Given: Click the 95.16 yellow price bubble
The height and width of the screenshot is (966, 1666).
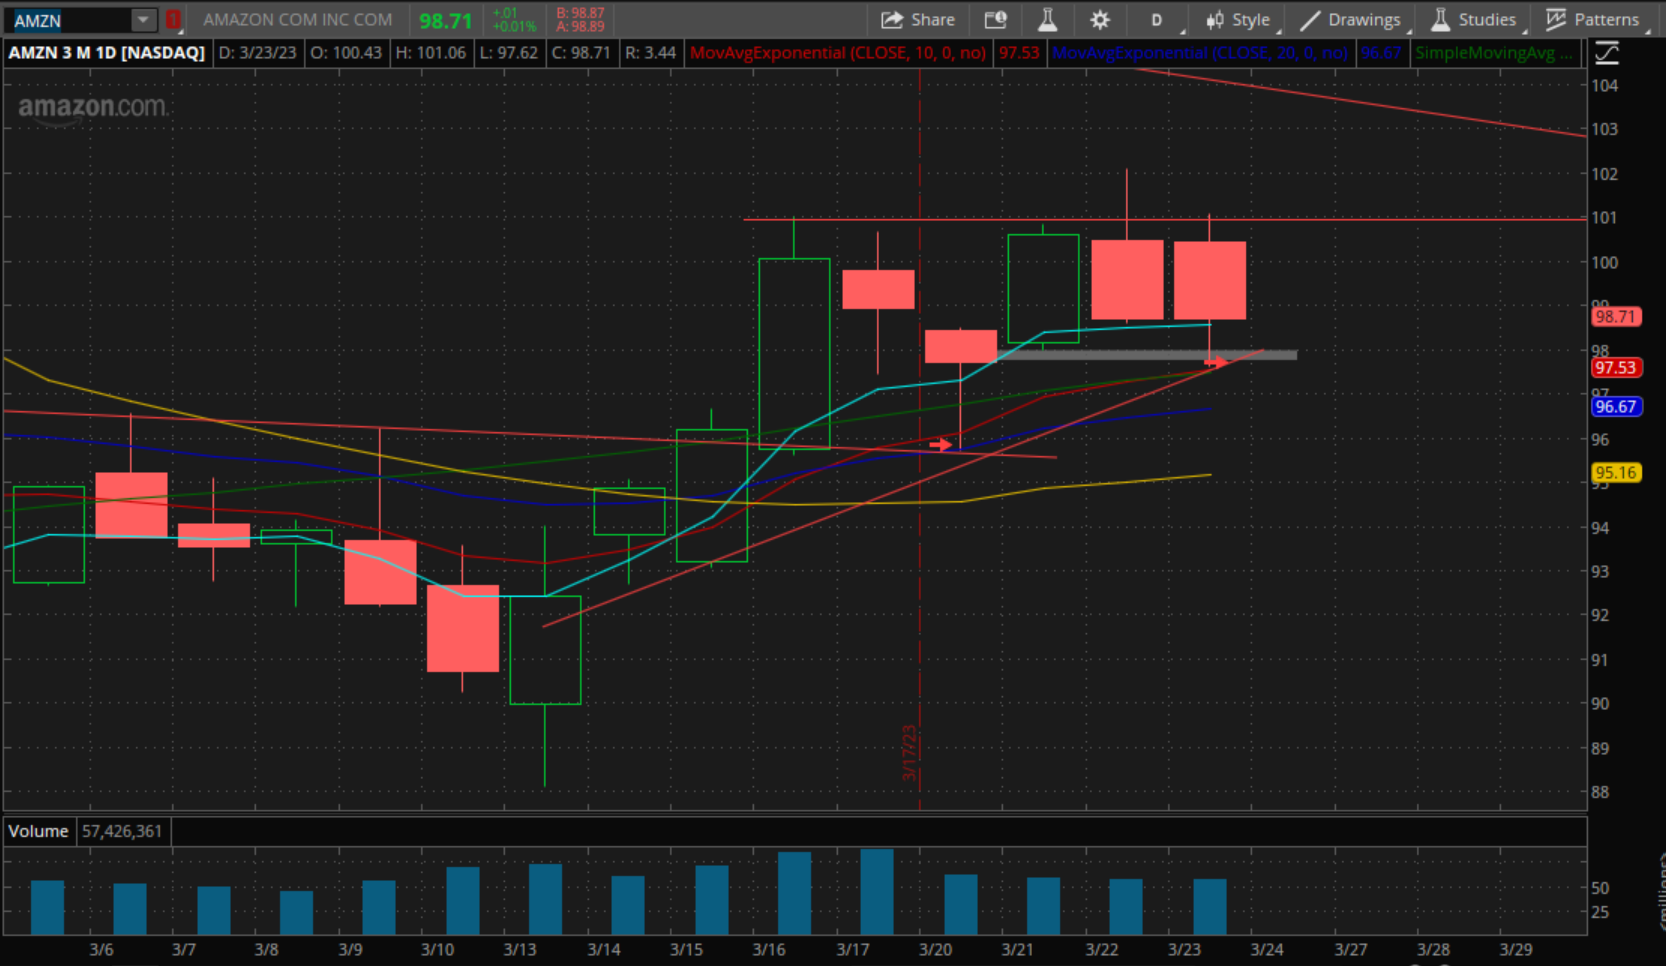Looking at the screenshot, I should 1615,473.
